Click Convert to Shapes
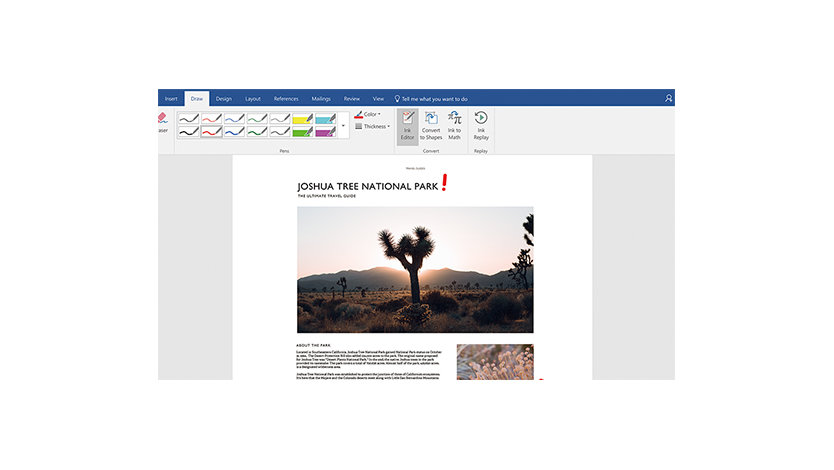Screen dimensions: 834x470 [431, 127]
